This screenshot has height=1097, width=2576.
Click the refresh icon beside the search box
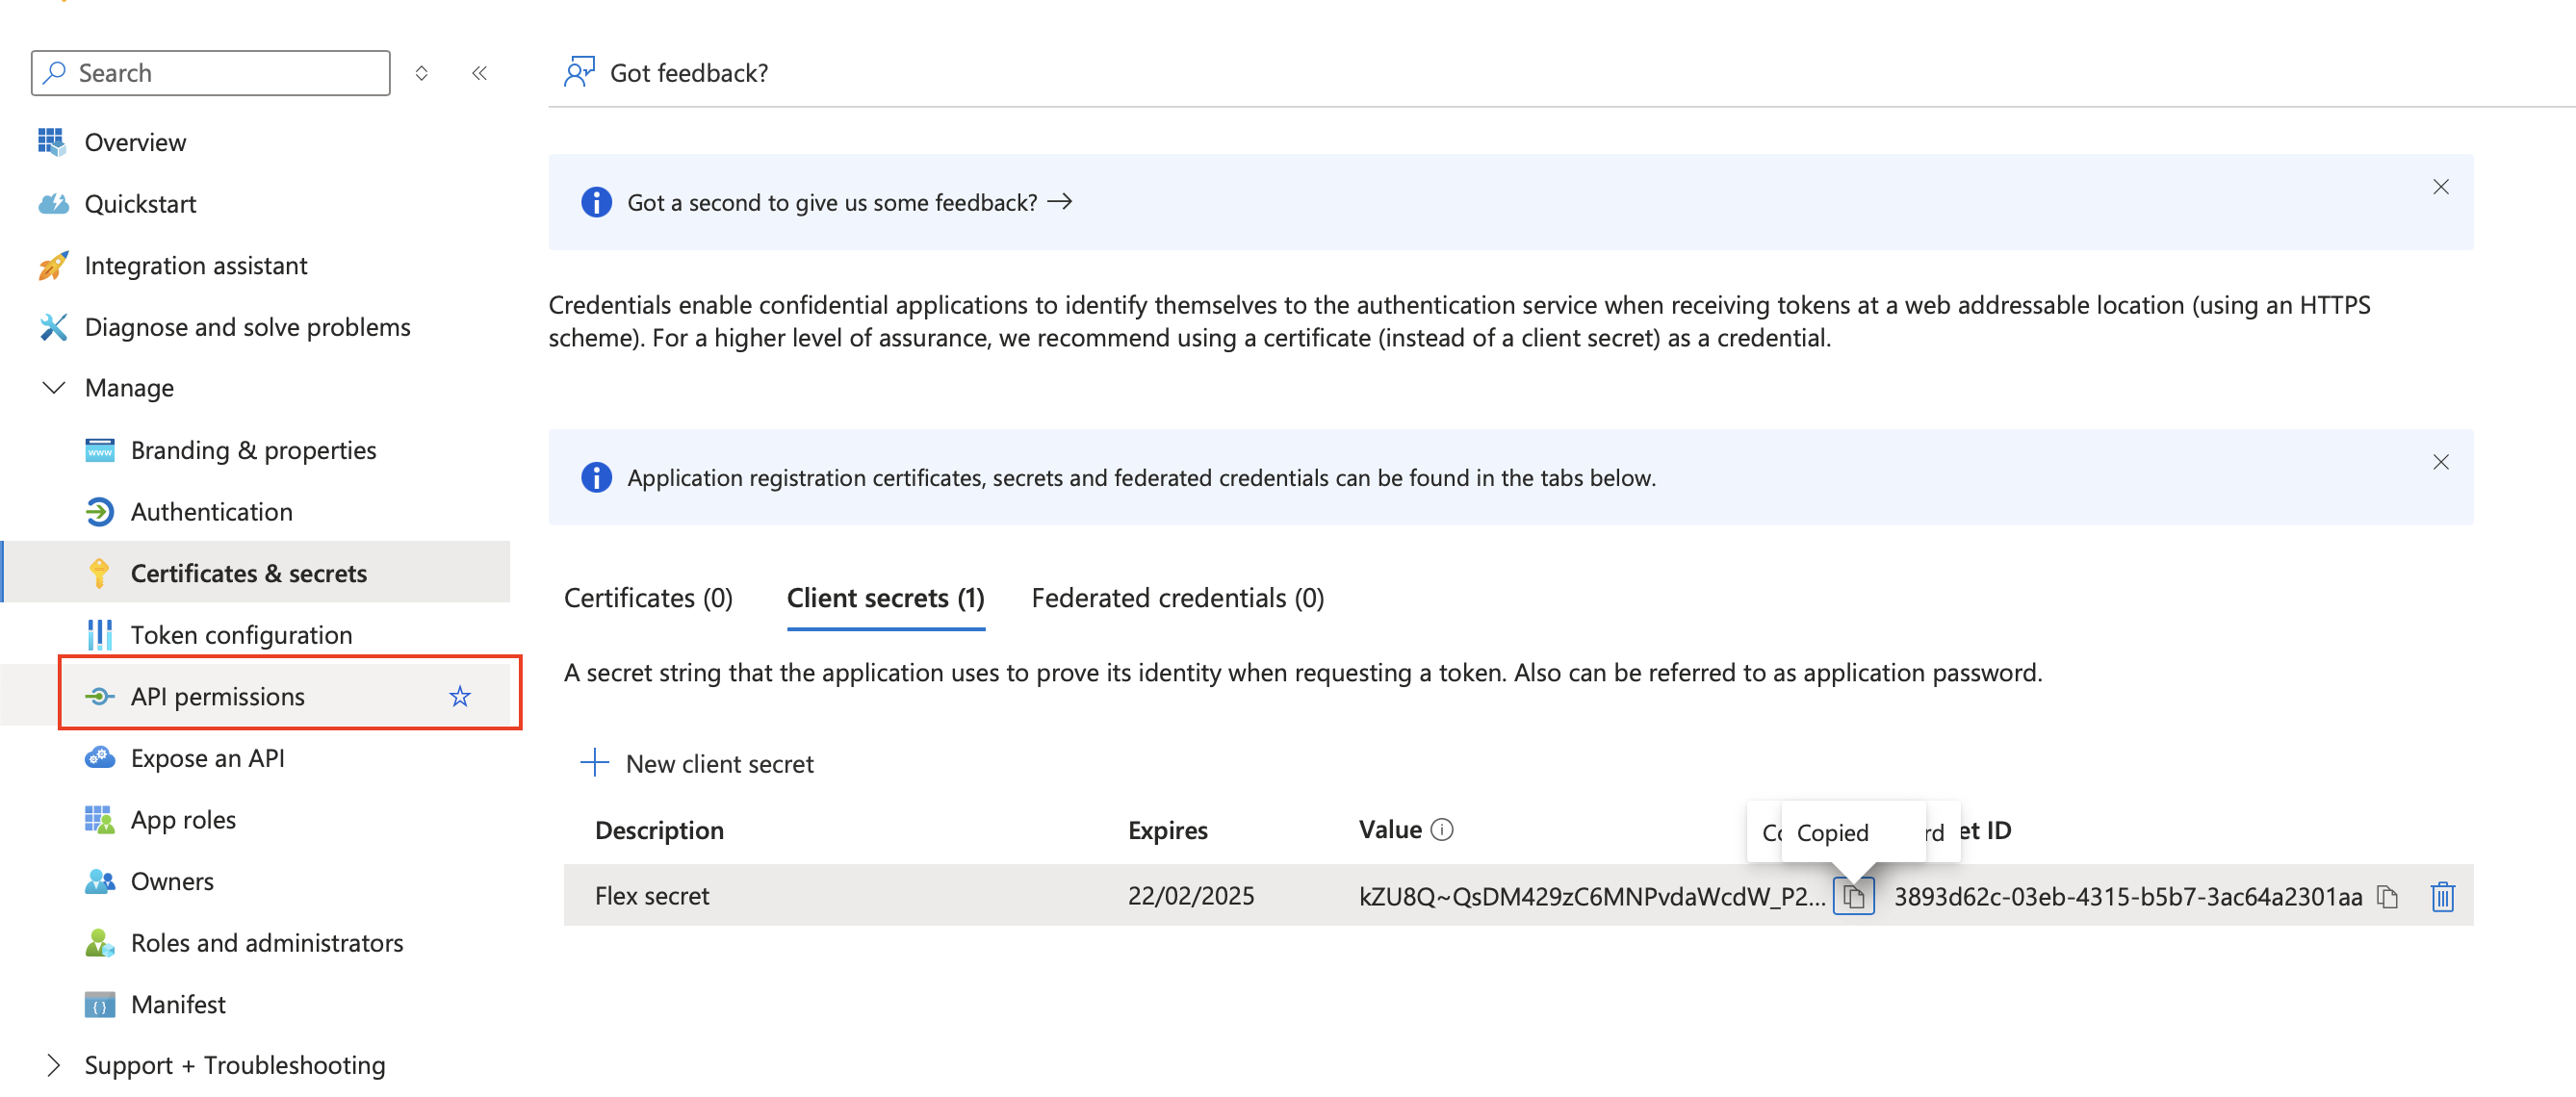coord(421,72)
